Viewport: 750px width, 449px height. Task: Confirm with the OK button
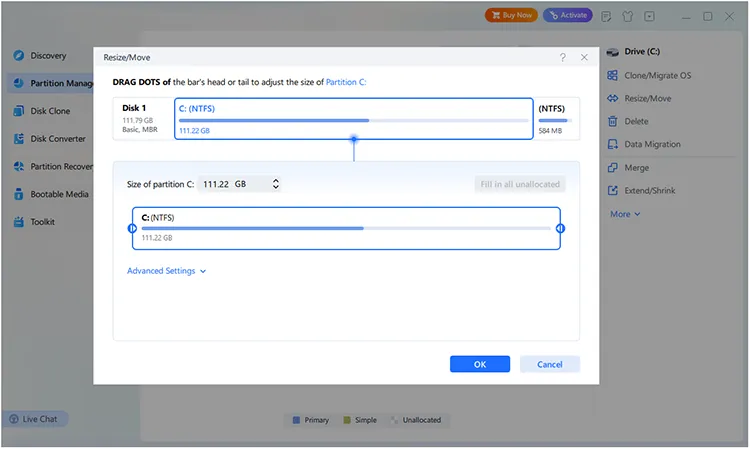480,364
